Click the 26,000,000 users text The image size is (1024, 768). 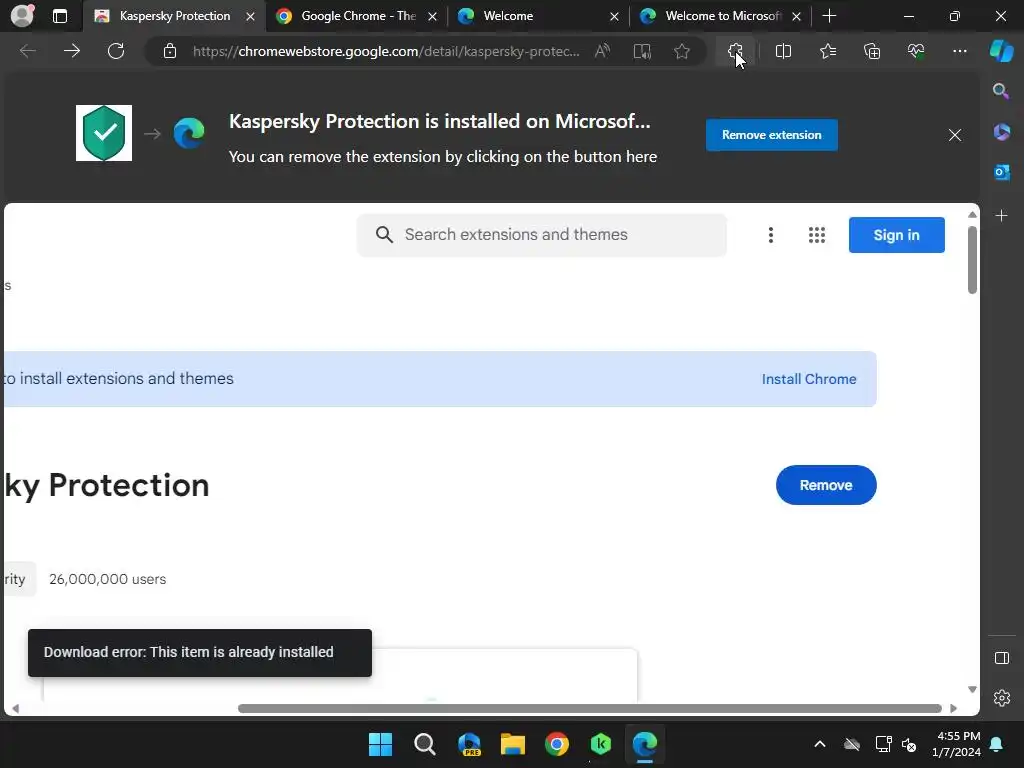[x=108, y=579]
